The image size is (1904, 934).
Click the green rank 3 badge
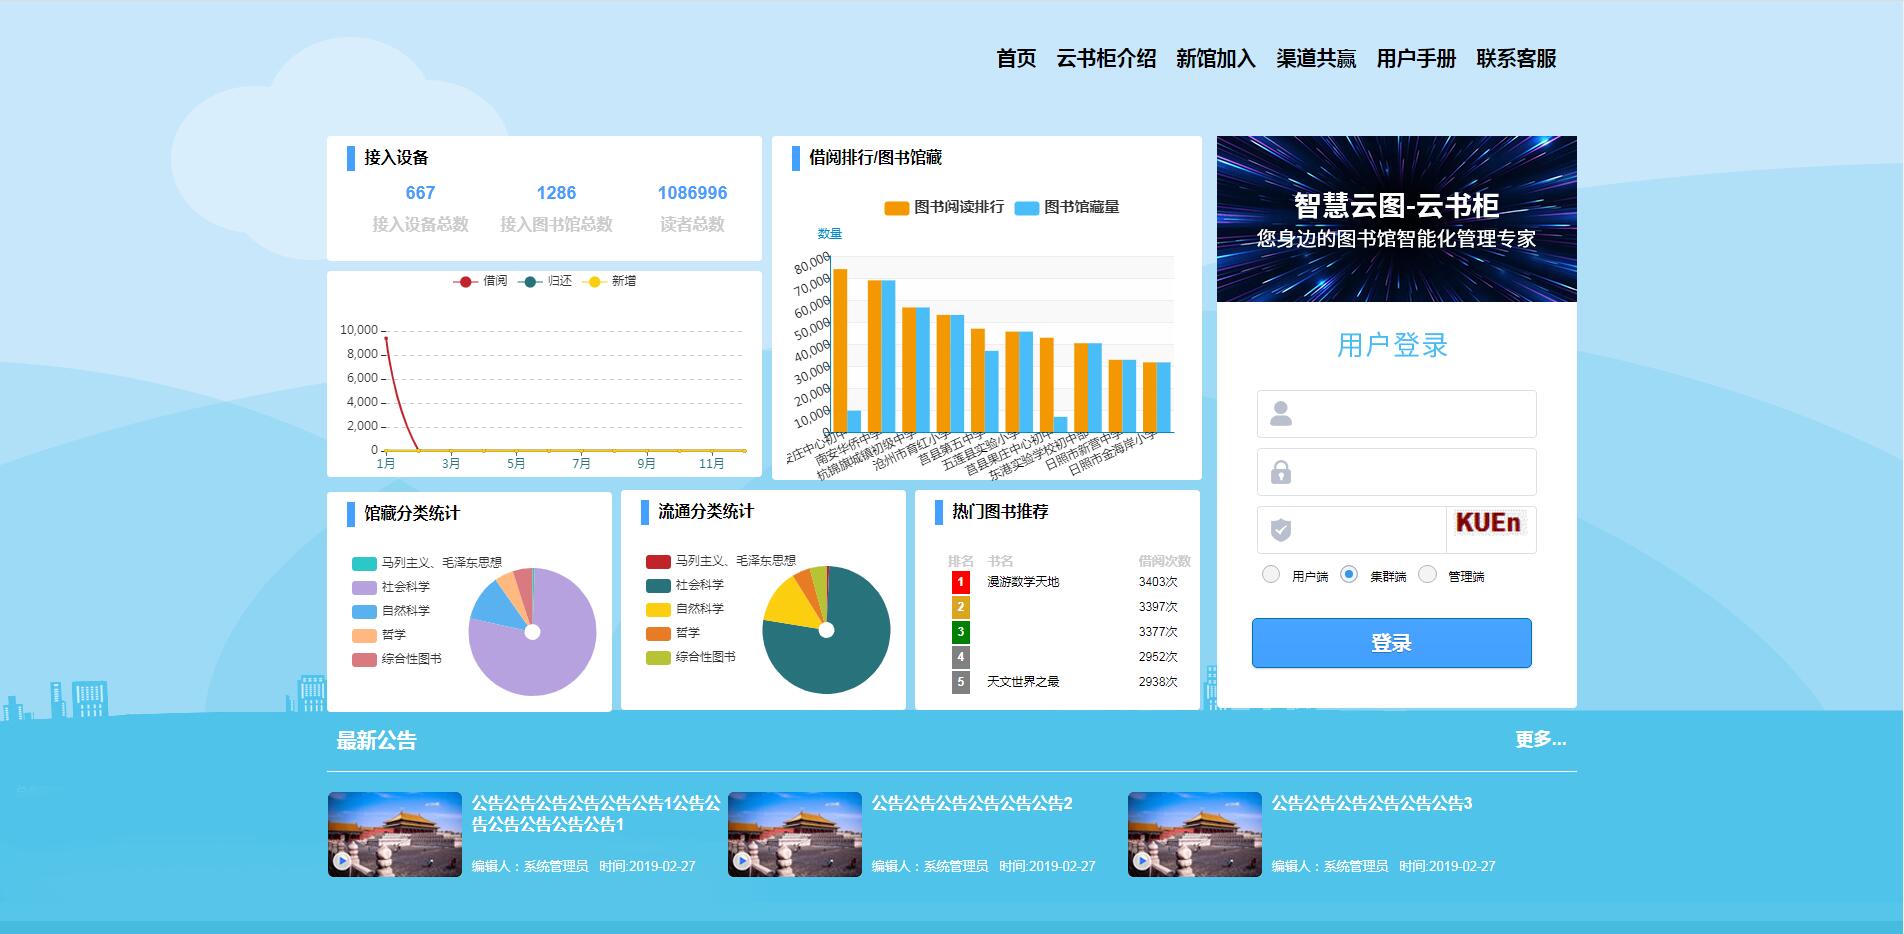[x=961, y=632]
